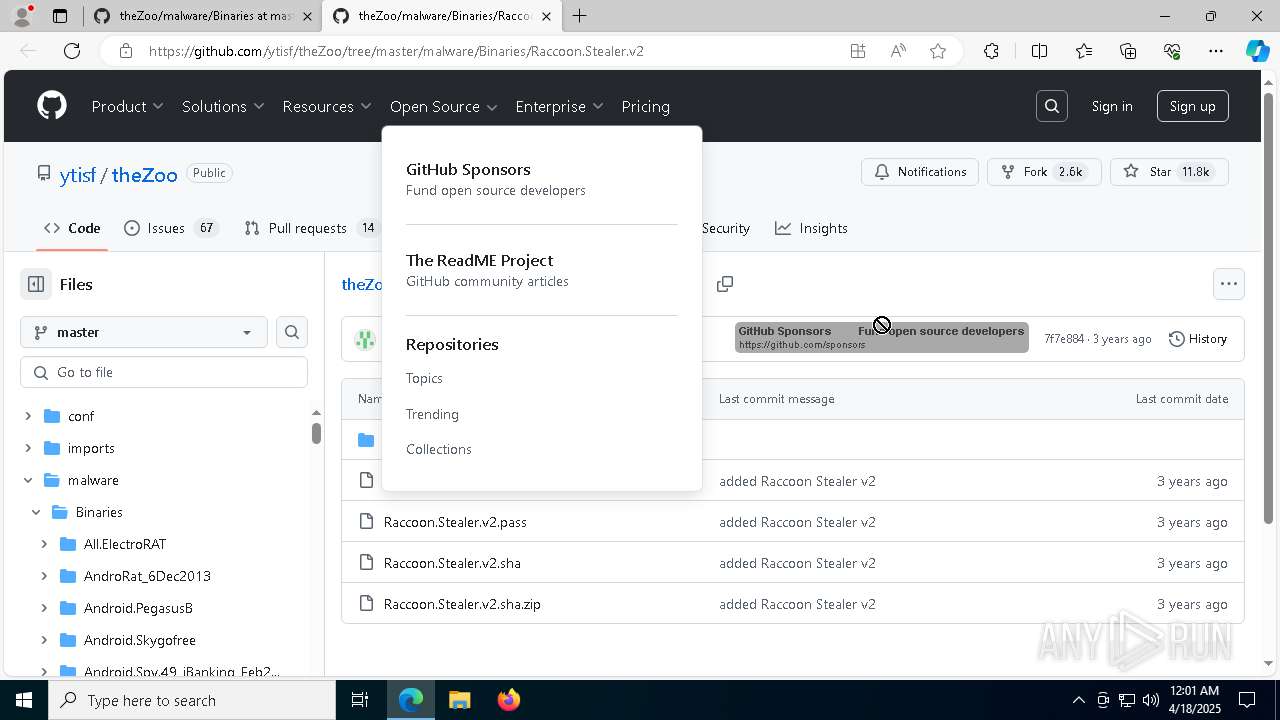Open the Product menu
Image resolution: width=1280 pixels, height=720 pixels.
pos(127,106)
